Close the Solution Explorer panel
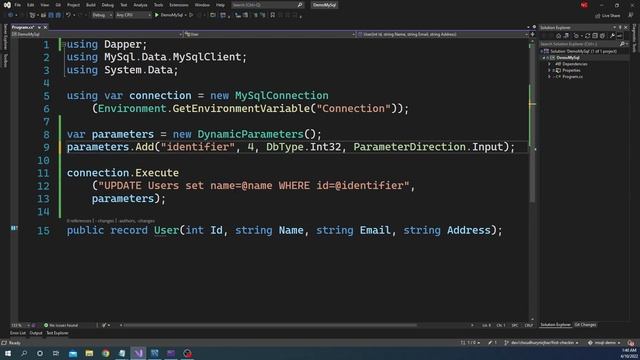640x360 pixels. tap(626, 27)
